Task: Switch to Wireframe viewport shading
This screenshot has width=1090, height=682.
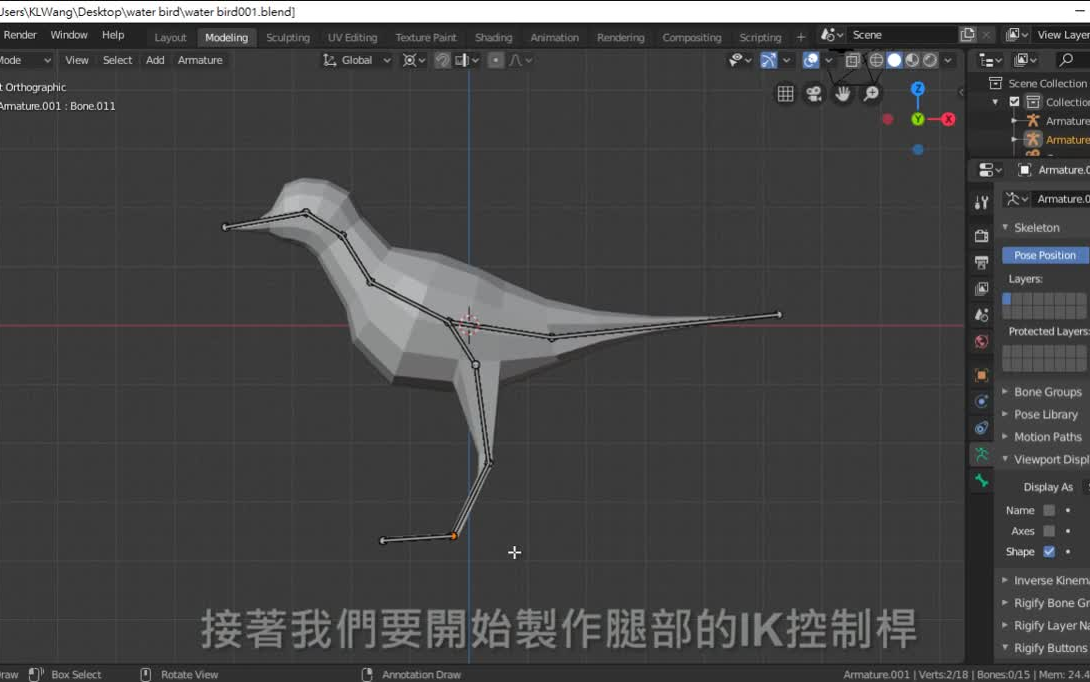Action: point(876,59)
